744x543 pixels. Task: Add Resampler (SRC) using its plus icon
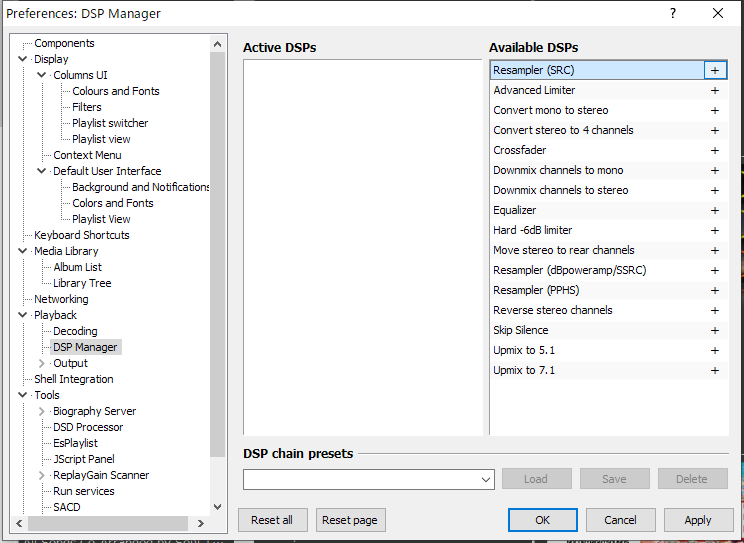point(714,70)
